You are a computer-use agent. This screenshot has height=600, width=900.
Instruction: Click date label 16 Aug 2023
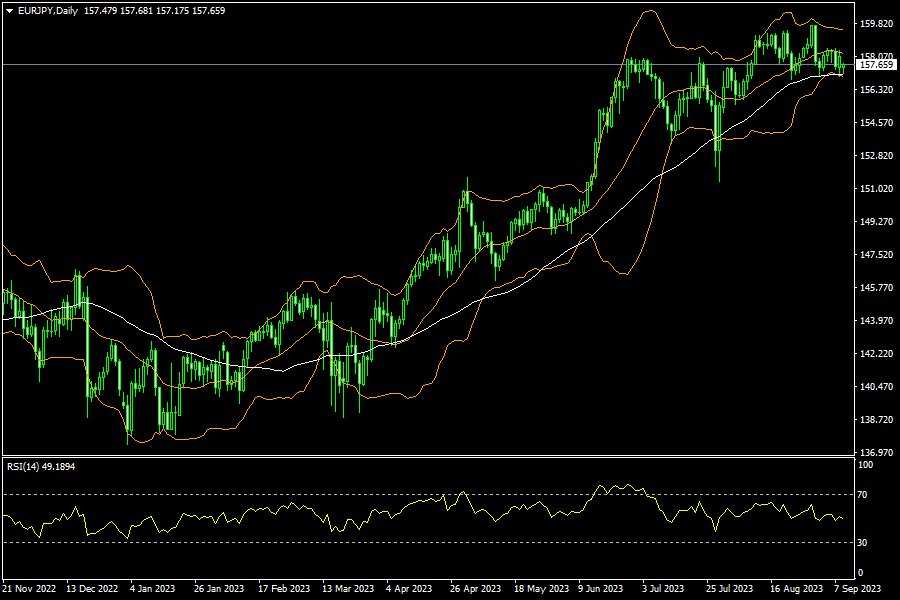796,589
